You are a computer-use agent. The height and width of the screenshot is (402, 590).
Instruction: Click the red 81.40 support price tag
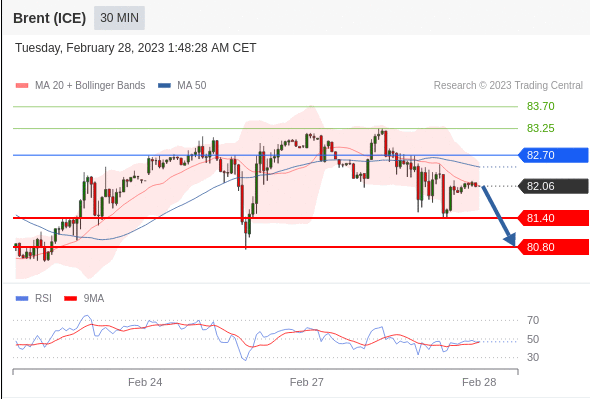coord(553,218)
